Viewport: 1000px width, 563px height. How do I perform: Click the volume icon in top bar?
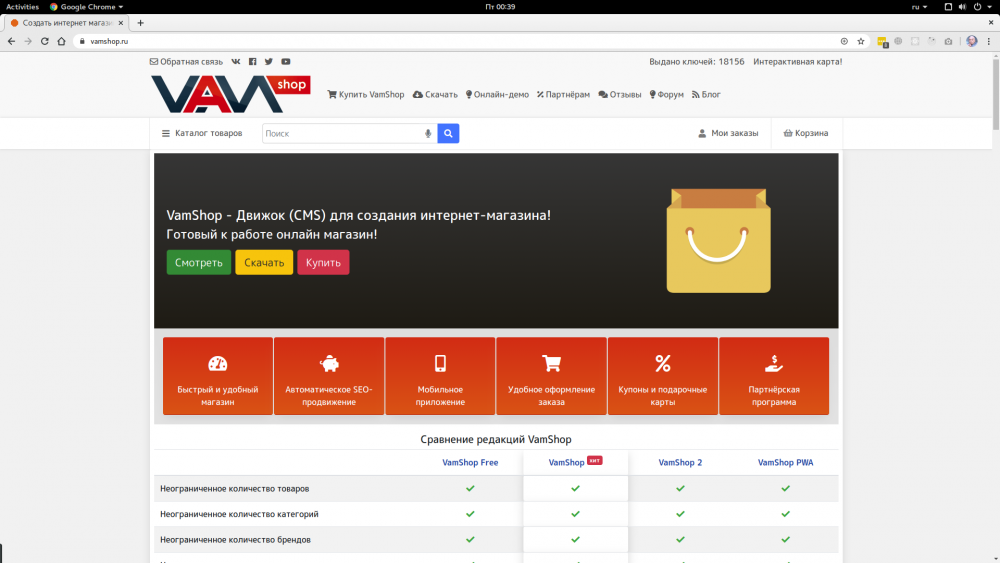pos(962,6)
